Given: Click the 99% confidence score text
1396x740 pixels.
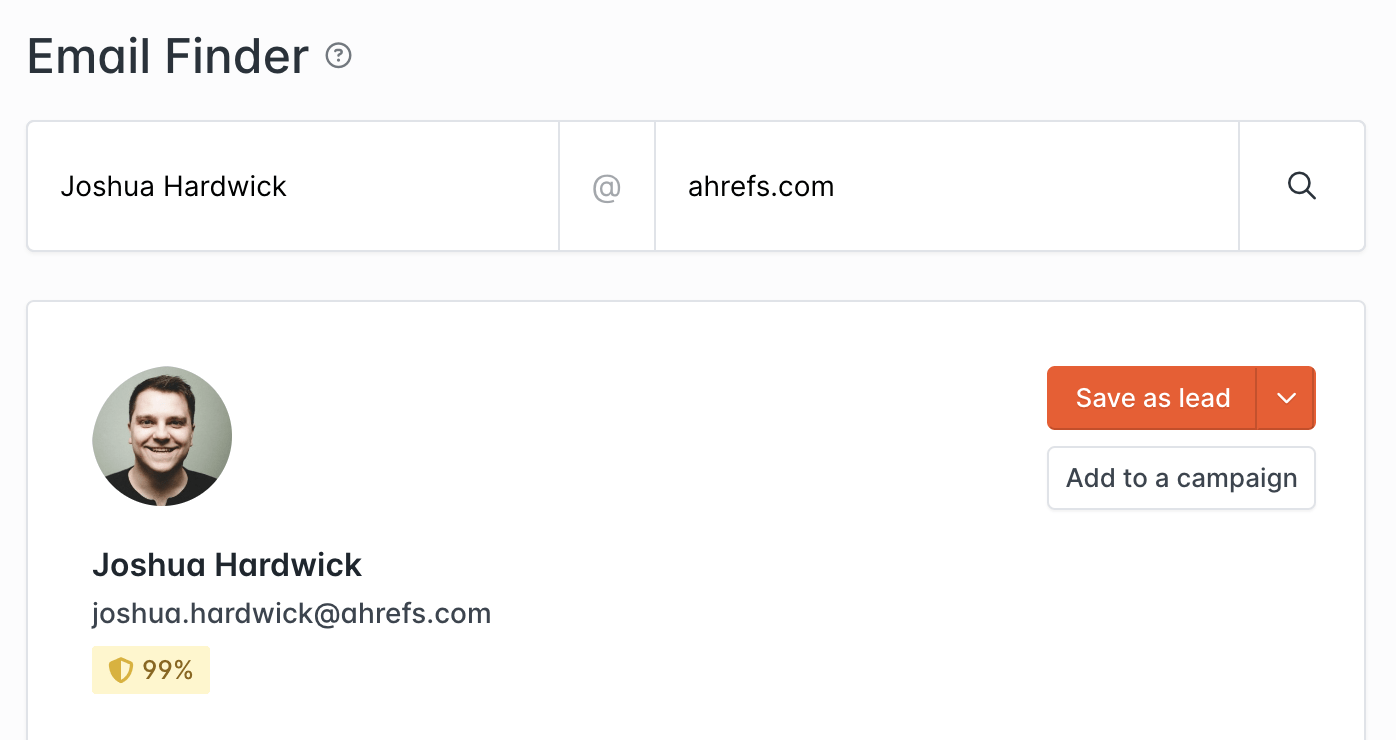Looking at the screenshot, I should click(168, 670).
